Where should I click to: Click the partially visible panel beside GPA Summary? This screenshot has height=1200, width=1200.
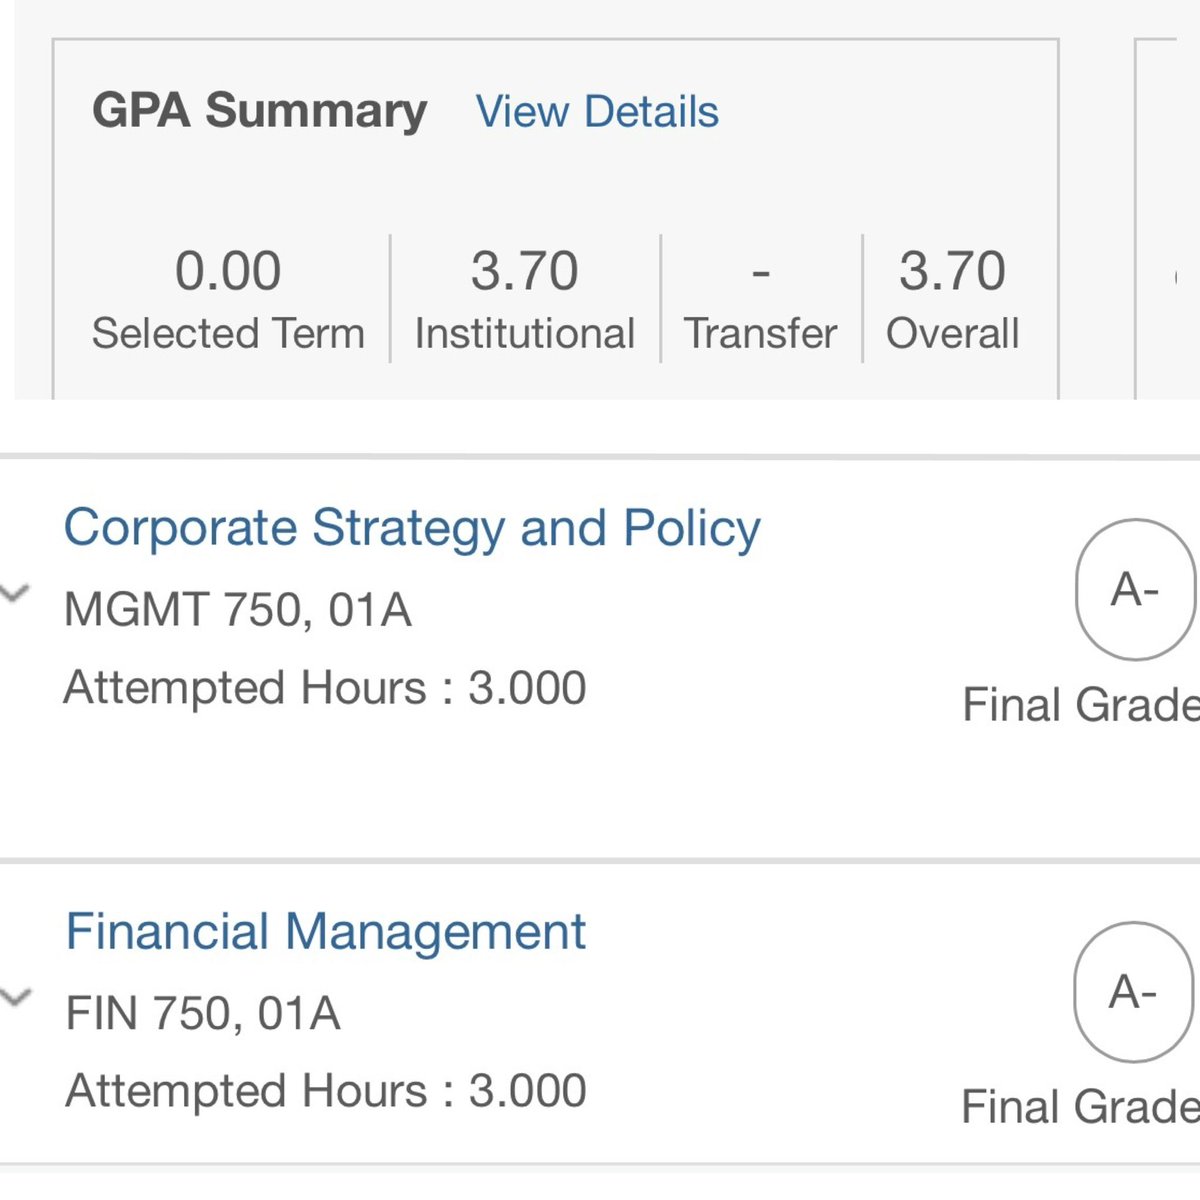tap(1168, 219)
